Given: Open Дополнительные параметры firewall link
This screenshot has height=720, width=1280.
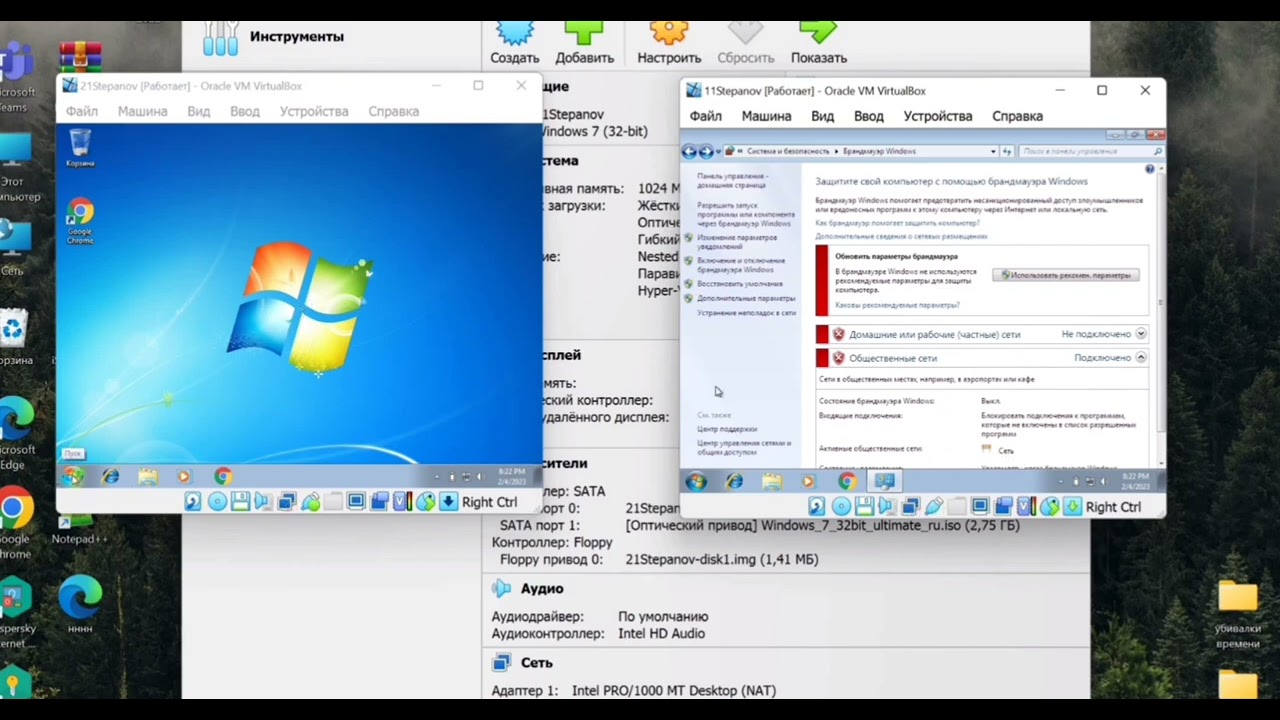Looking at the screenshot, I should coord(746,298).
